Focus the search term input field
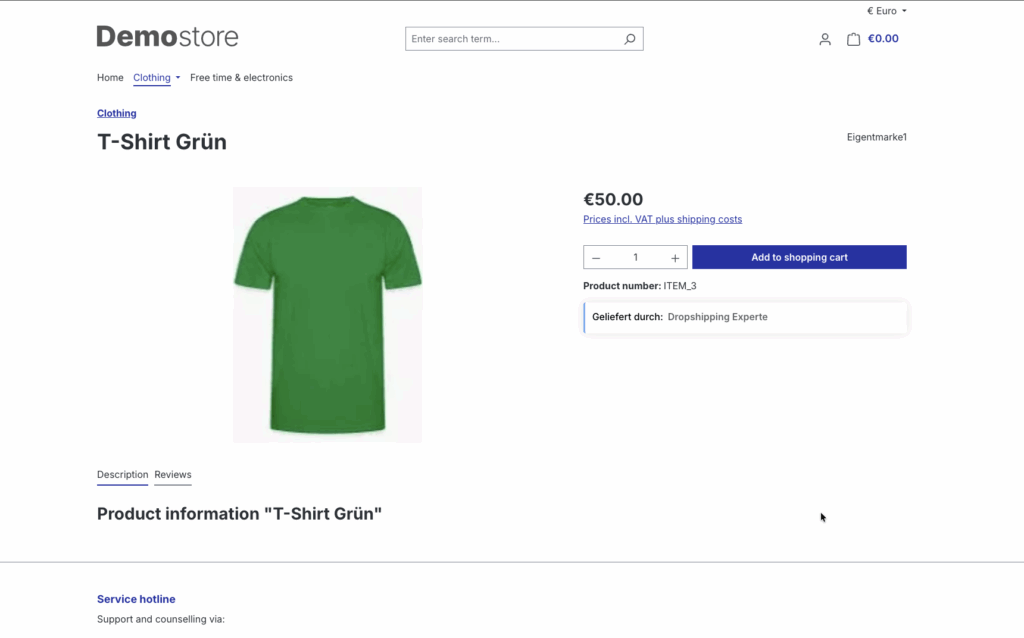The image size is (1024, 638). tap(510, 39)
